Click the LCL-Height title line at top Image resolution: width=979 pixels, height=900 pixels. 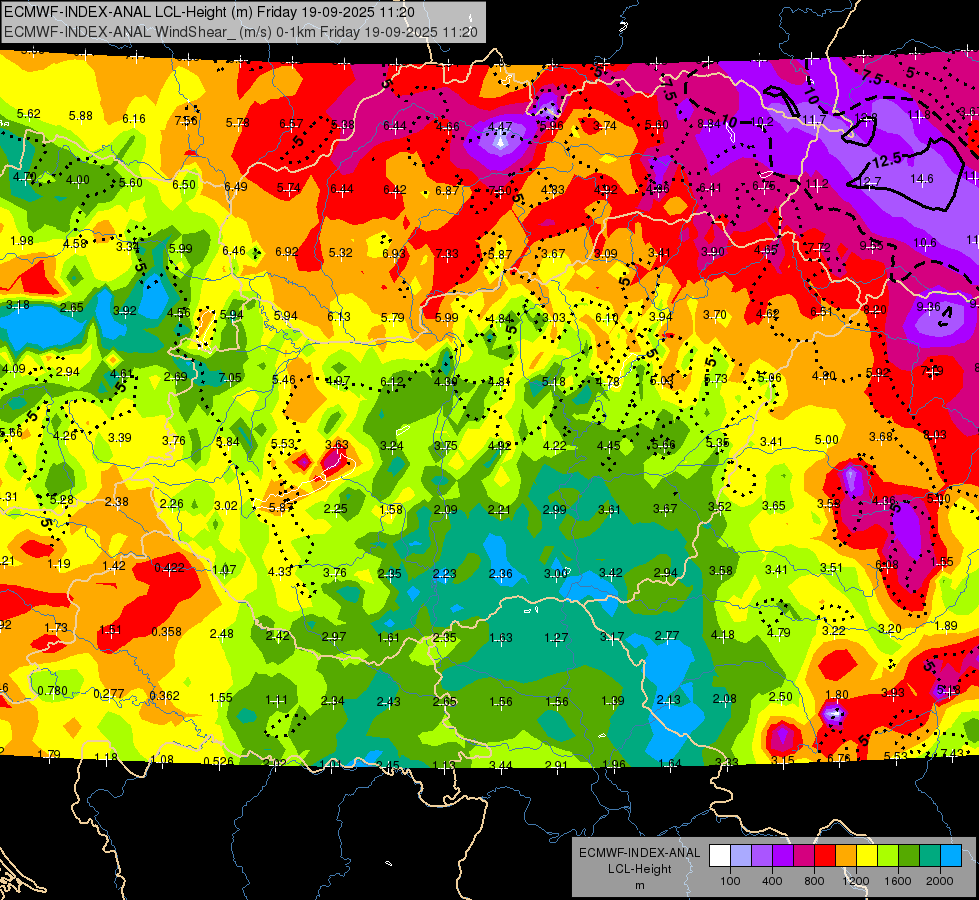pos(209,12)
